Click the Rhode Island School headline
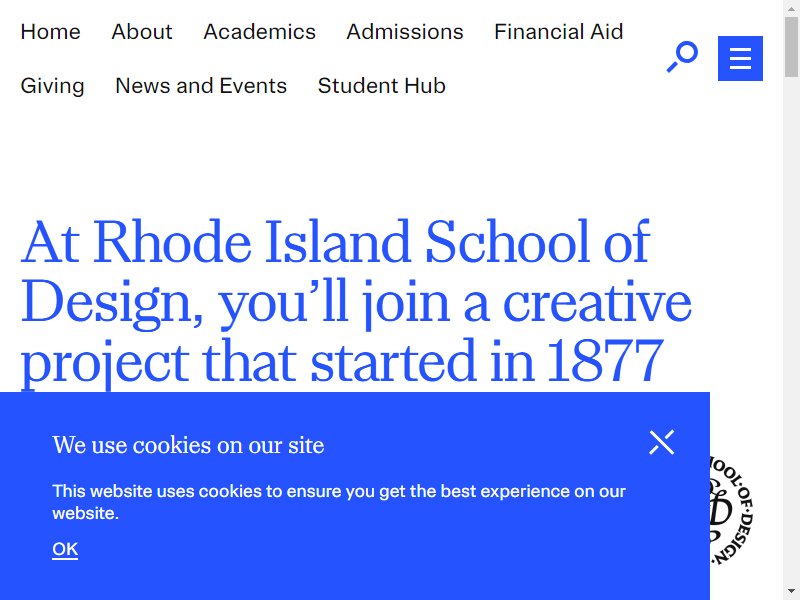This screenshot has height=600, width=800. point(356,301)
